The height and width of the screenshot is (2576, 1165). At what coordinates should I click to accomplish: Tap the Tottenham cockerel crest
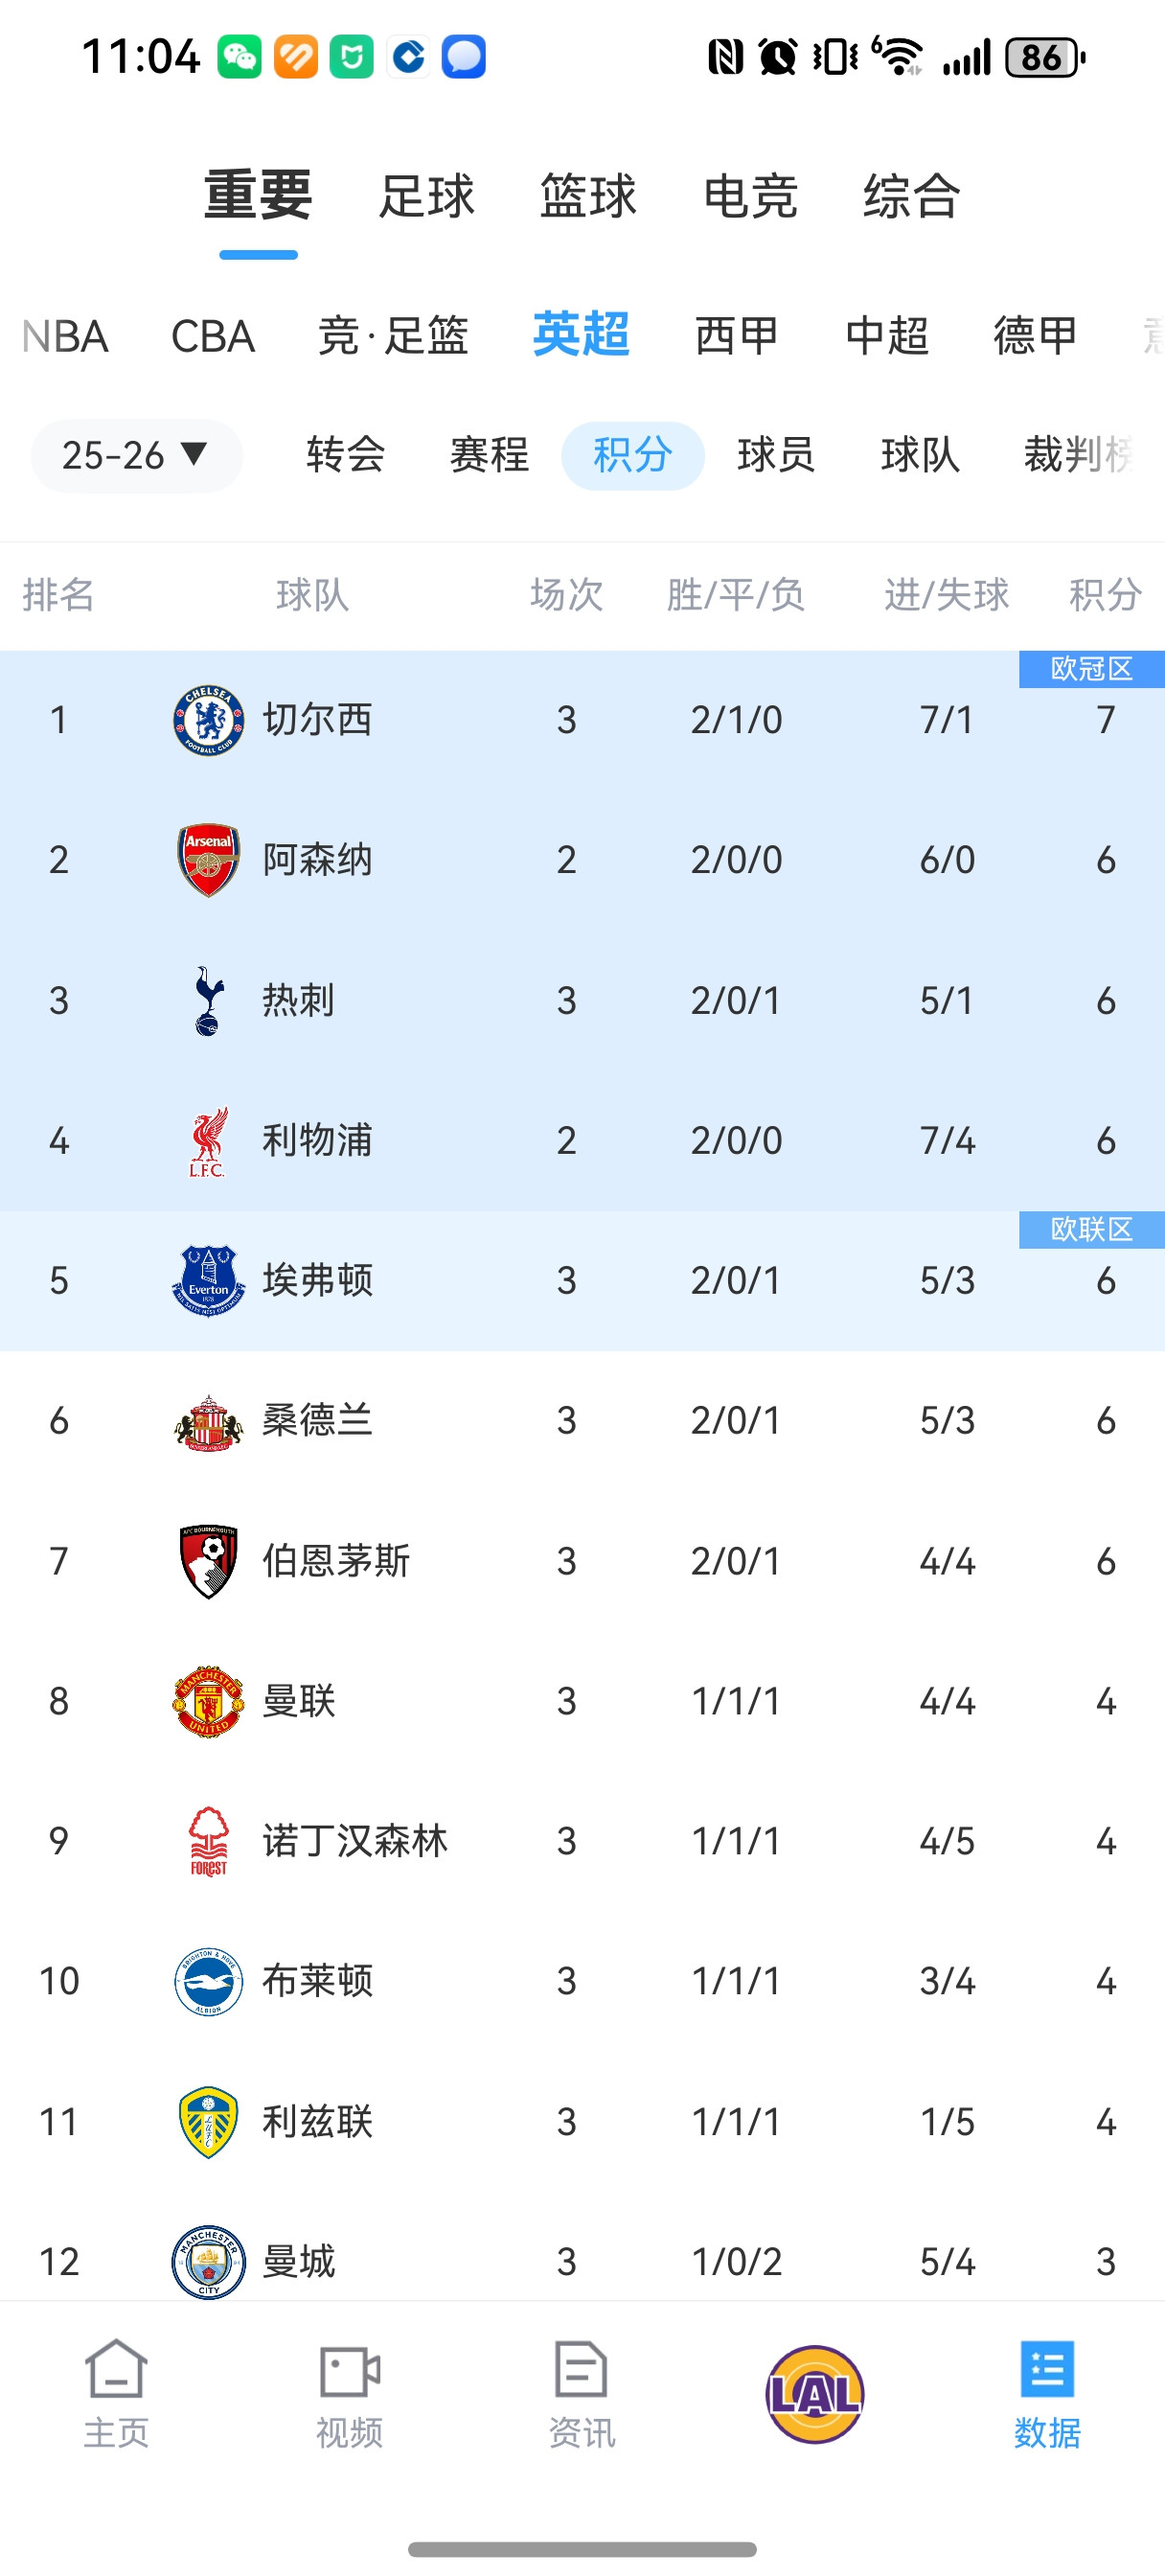point(208,1000)
